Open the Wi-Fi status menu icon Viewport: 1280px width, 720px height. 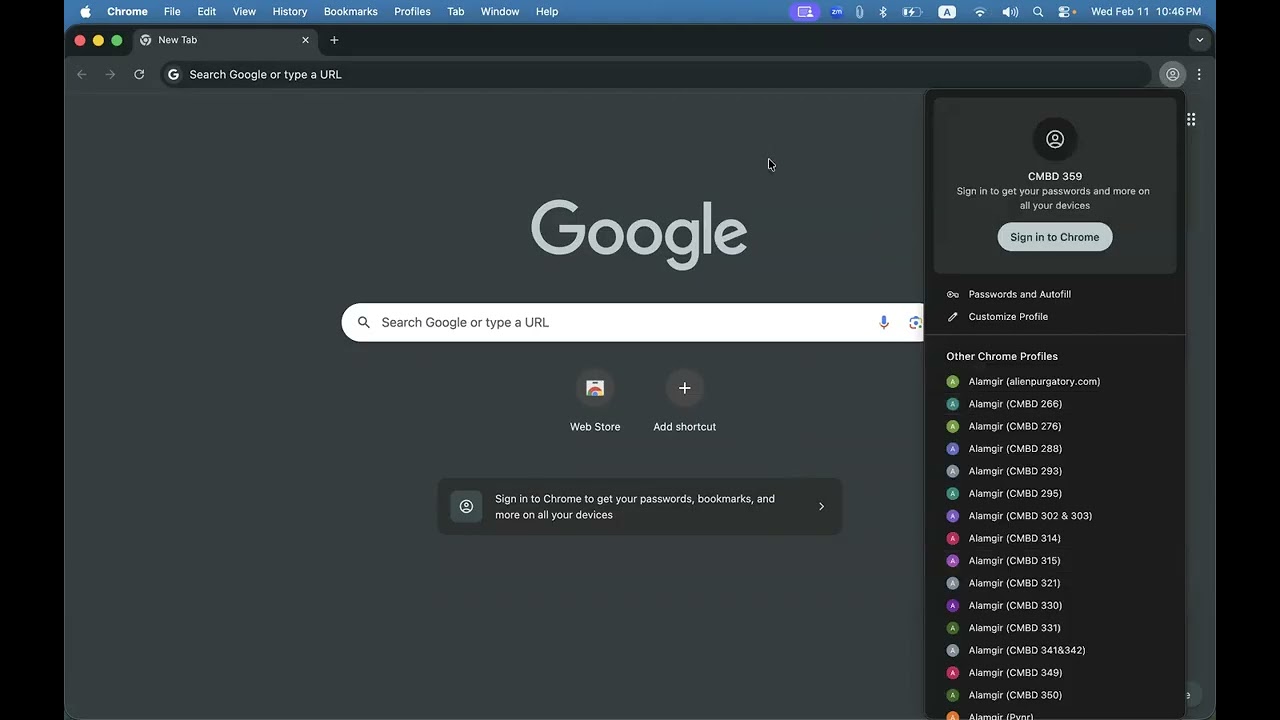click(980, 11)
